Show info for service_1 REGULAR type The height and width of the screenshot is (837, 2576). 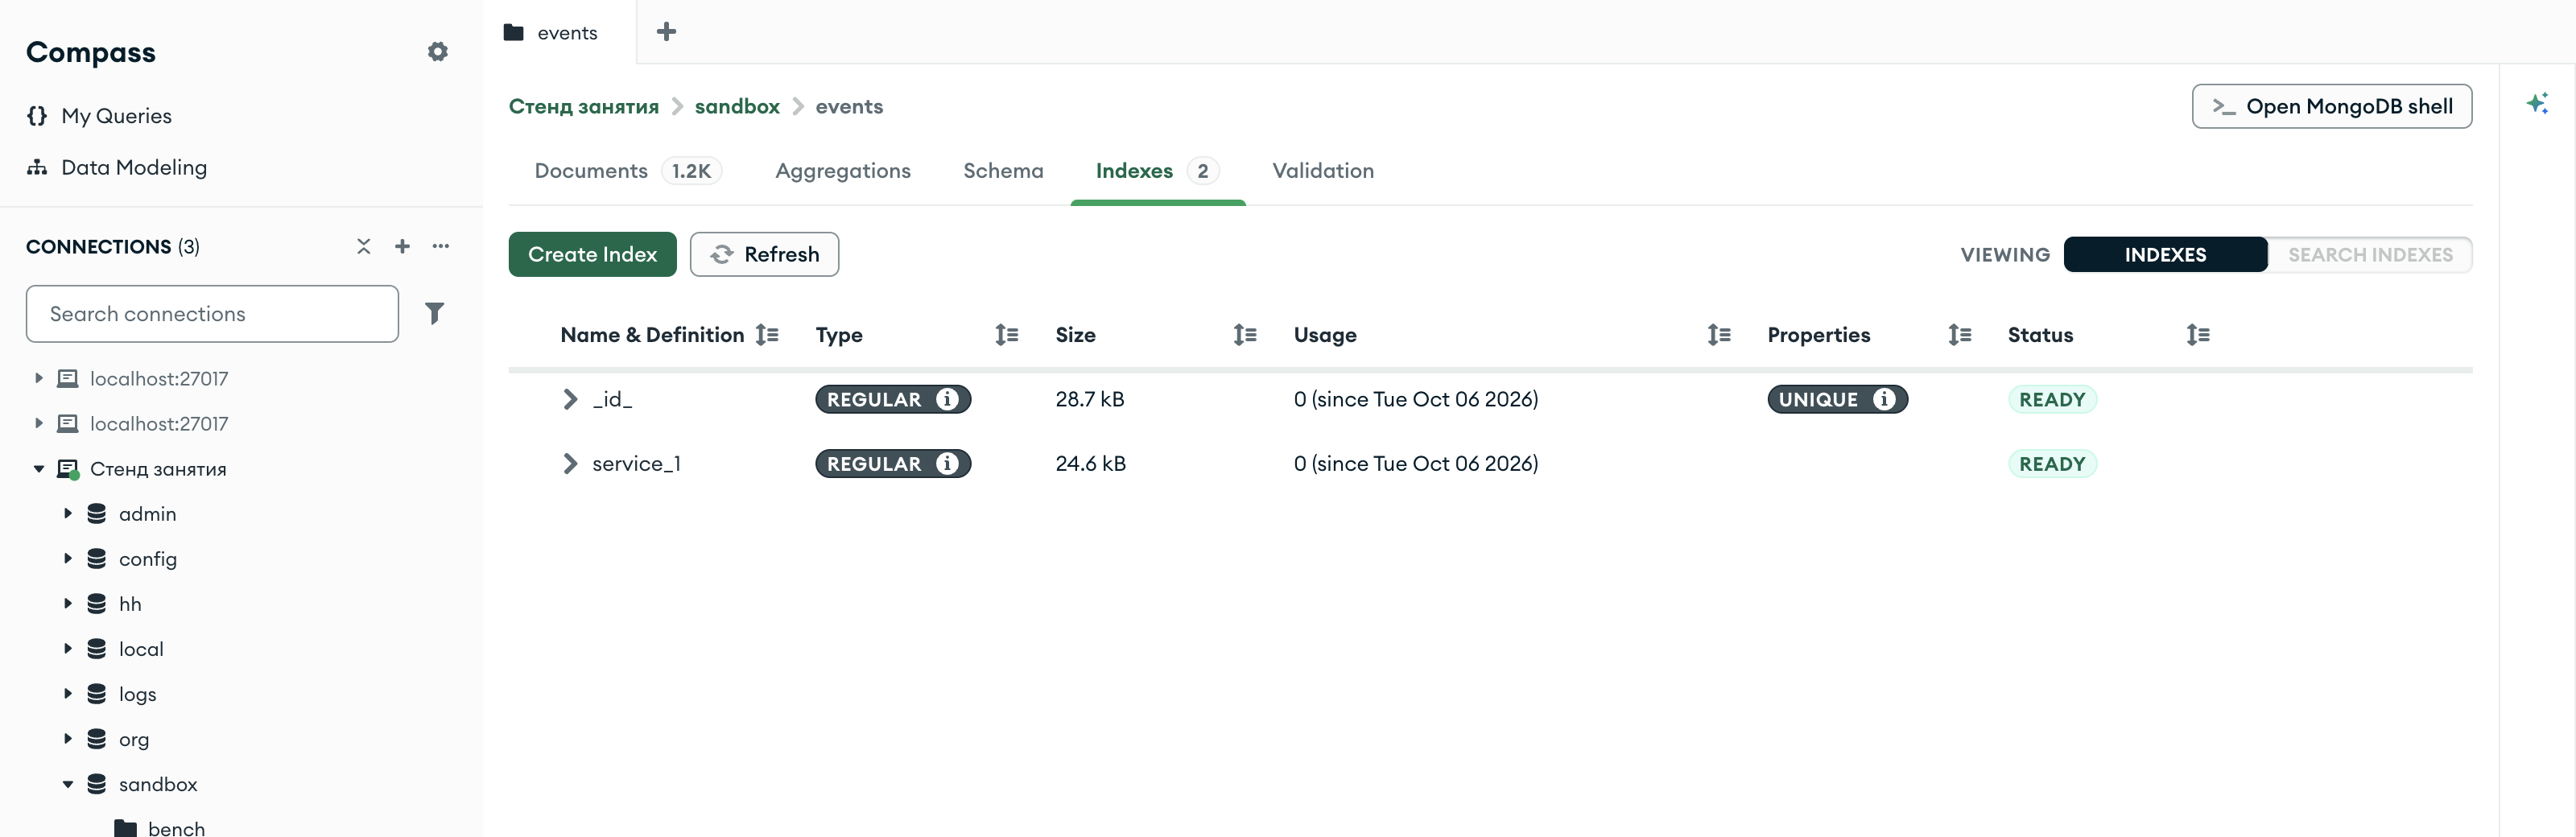coord(947,464)
